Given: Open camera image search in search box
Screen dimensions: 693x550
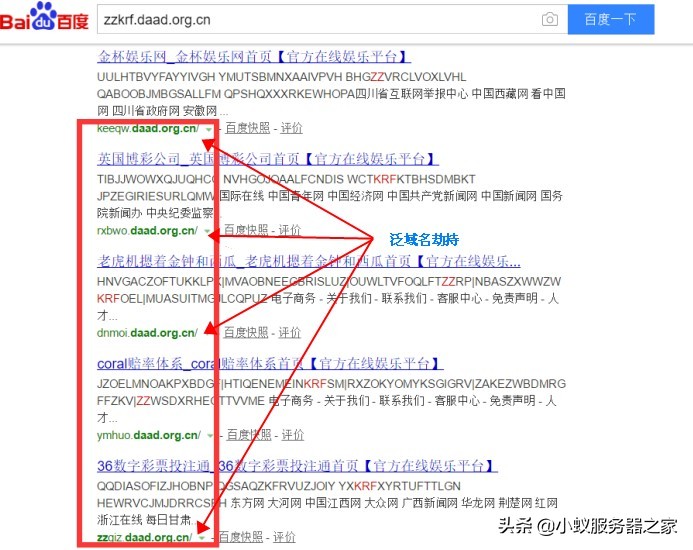Looking at the screenshot, I should point(549,19).
